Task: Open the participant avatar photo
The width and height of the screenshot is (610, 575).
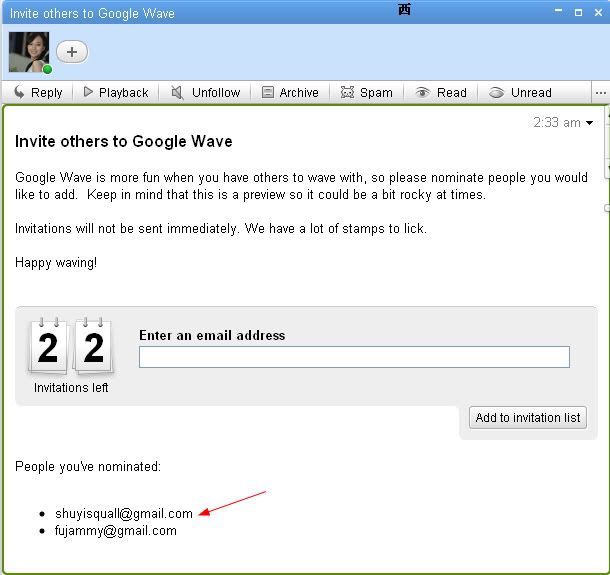Action: click(x=29, y=52)
